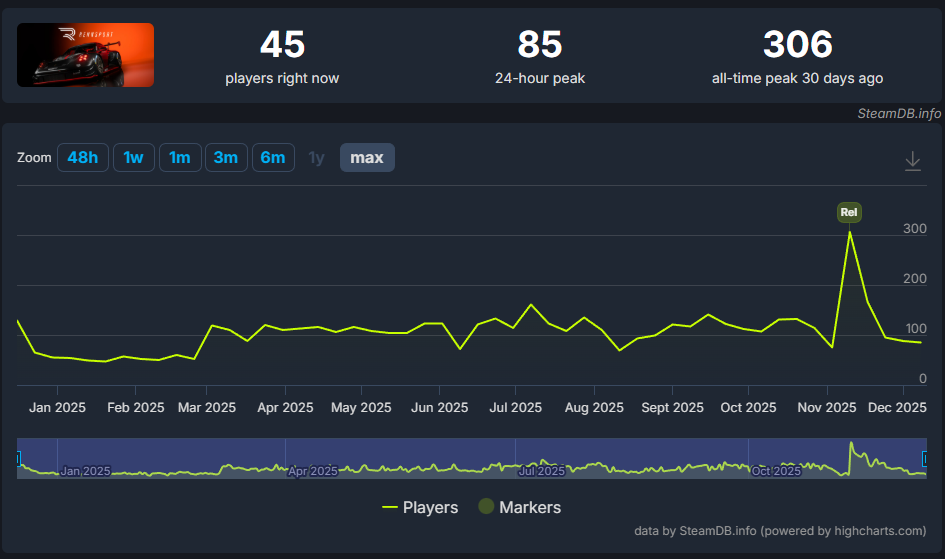Click the greyed-out 1y zoom button

[316, 158]
